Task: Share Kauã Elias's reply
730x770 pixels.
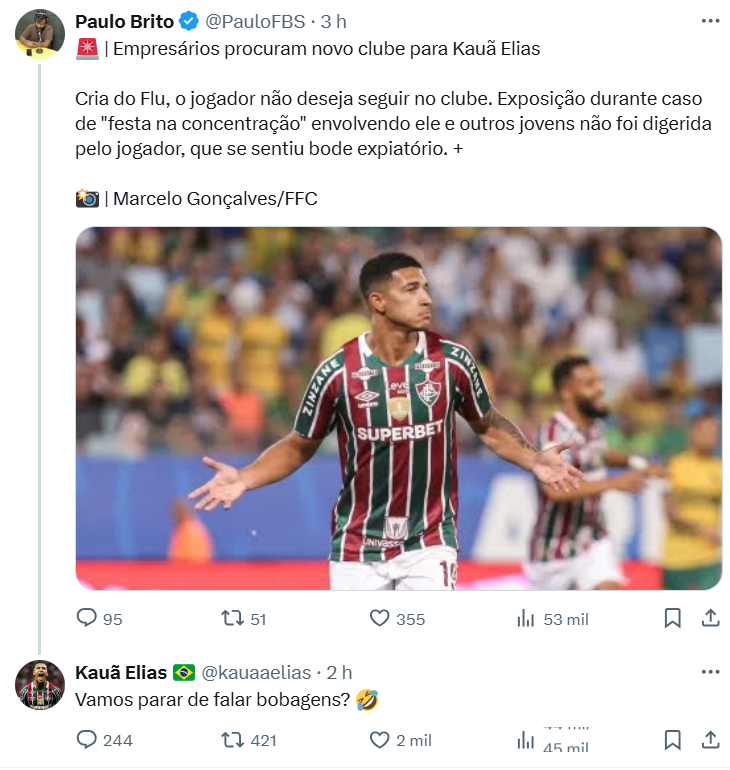Action: (710, 740)
